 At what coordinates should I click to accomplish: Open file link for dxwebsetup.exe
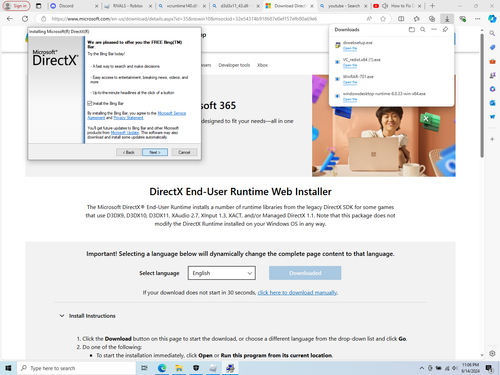(350, 48)
